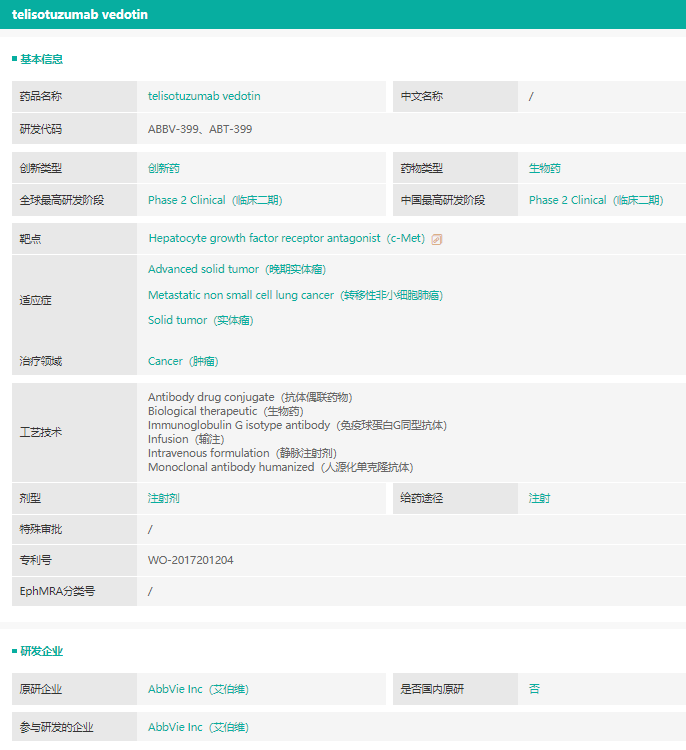
Task: Click the 研发企业 section heading
Action: (41, 651)
